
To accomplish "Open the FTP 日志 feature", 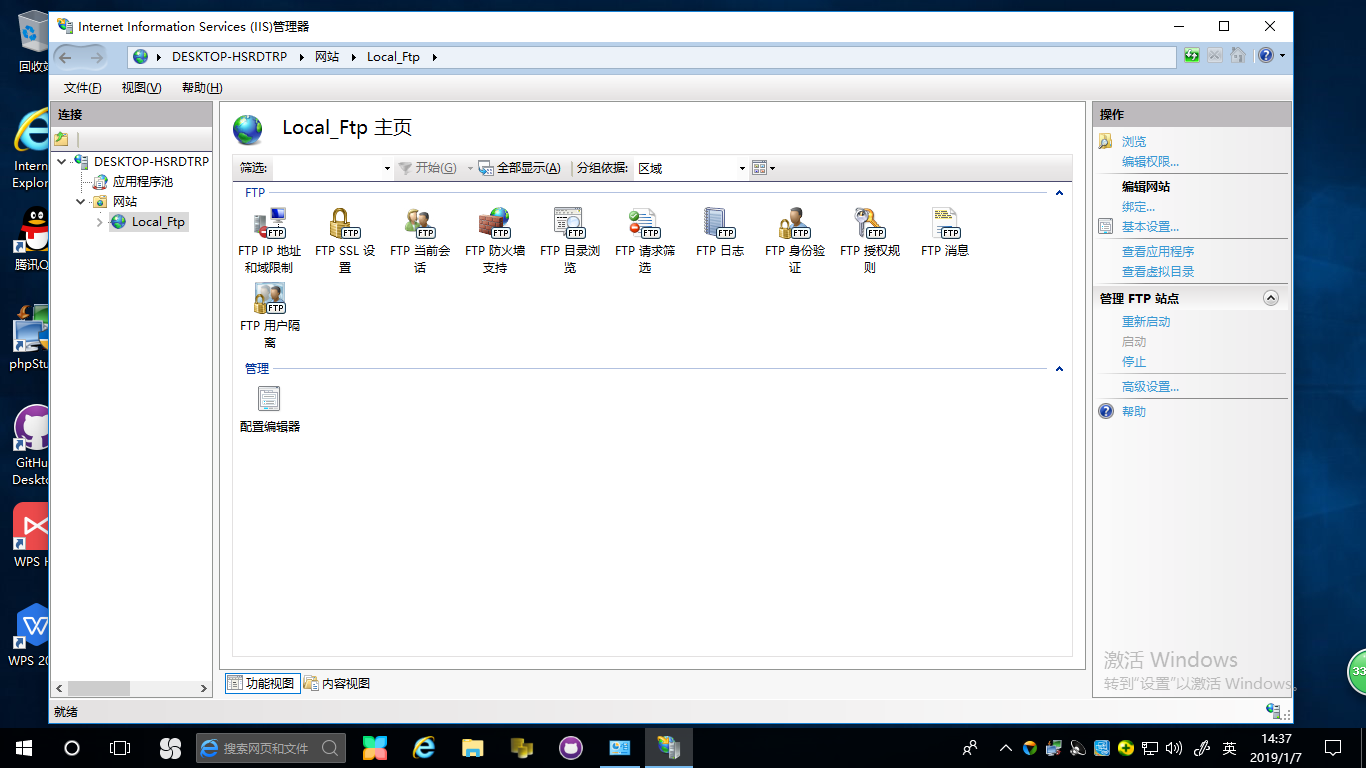I will (718, 227).
